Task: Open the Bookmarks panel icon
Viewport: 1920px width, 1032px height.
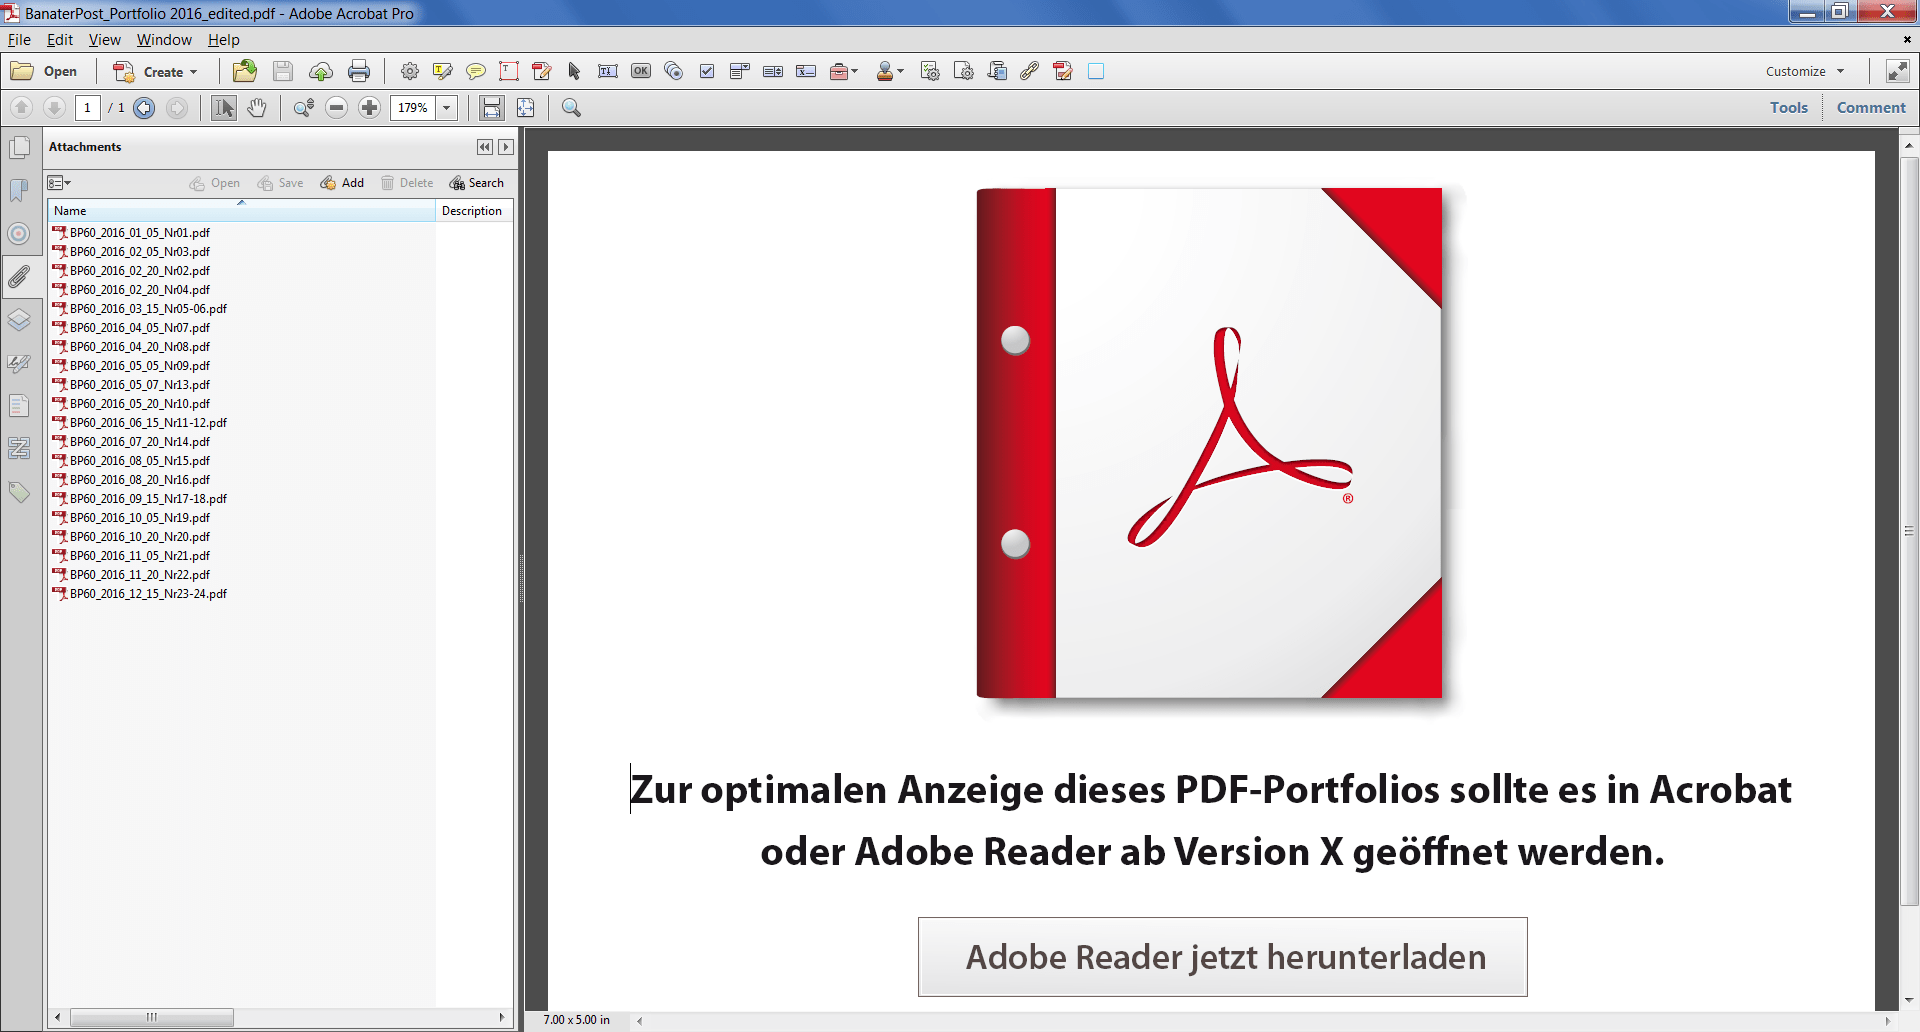Action: [20, 190]
